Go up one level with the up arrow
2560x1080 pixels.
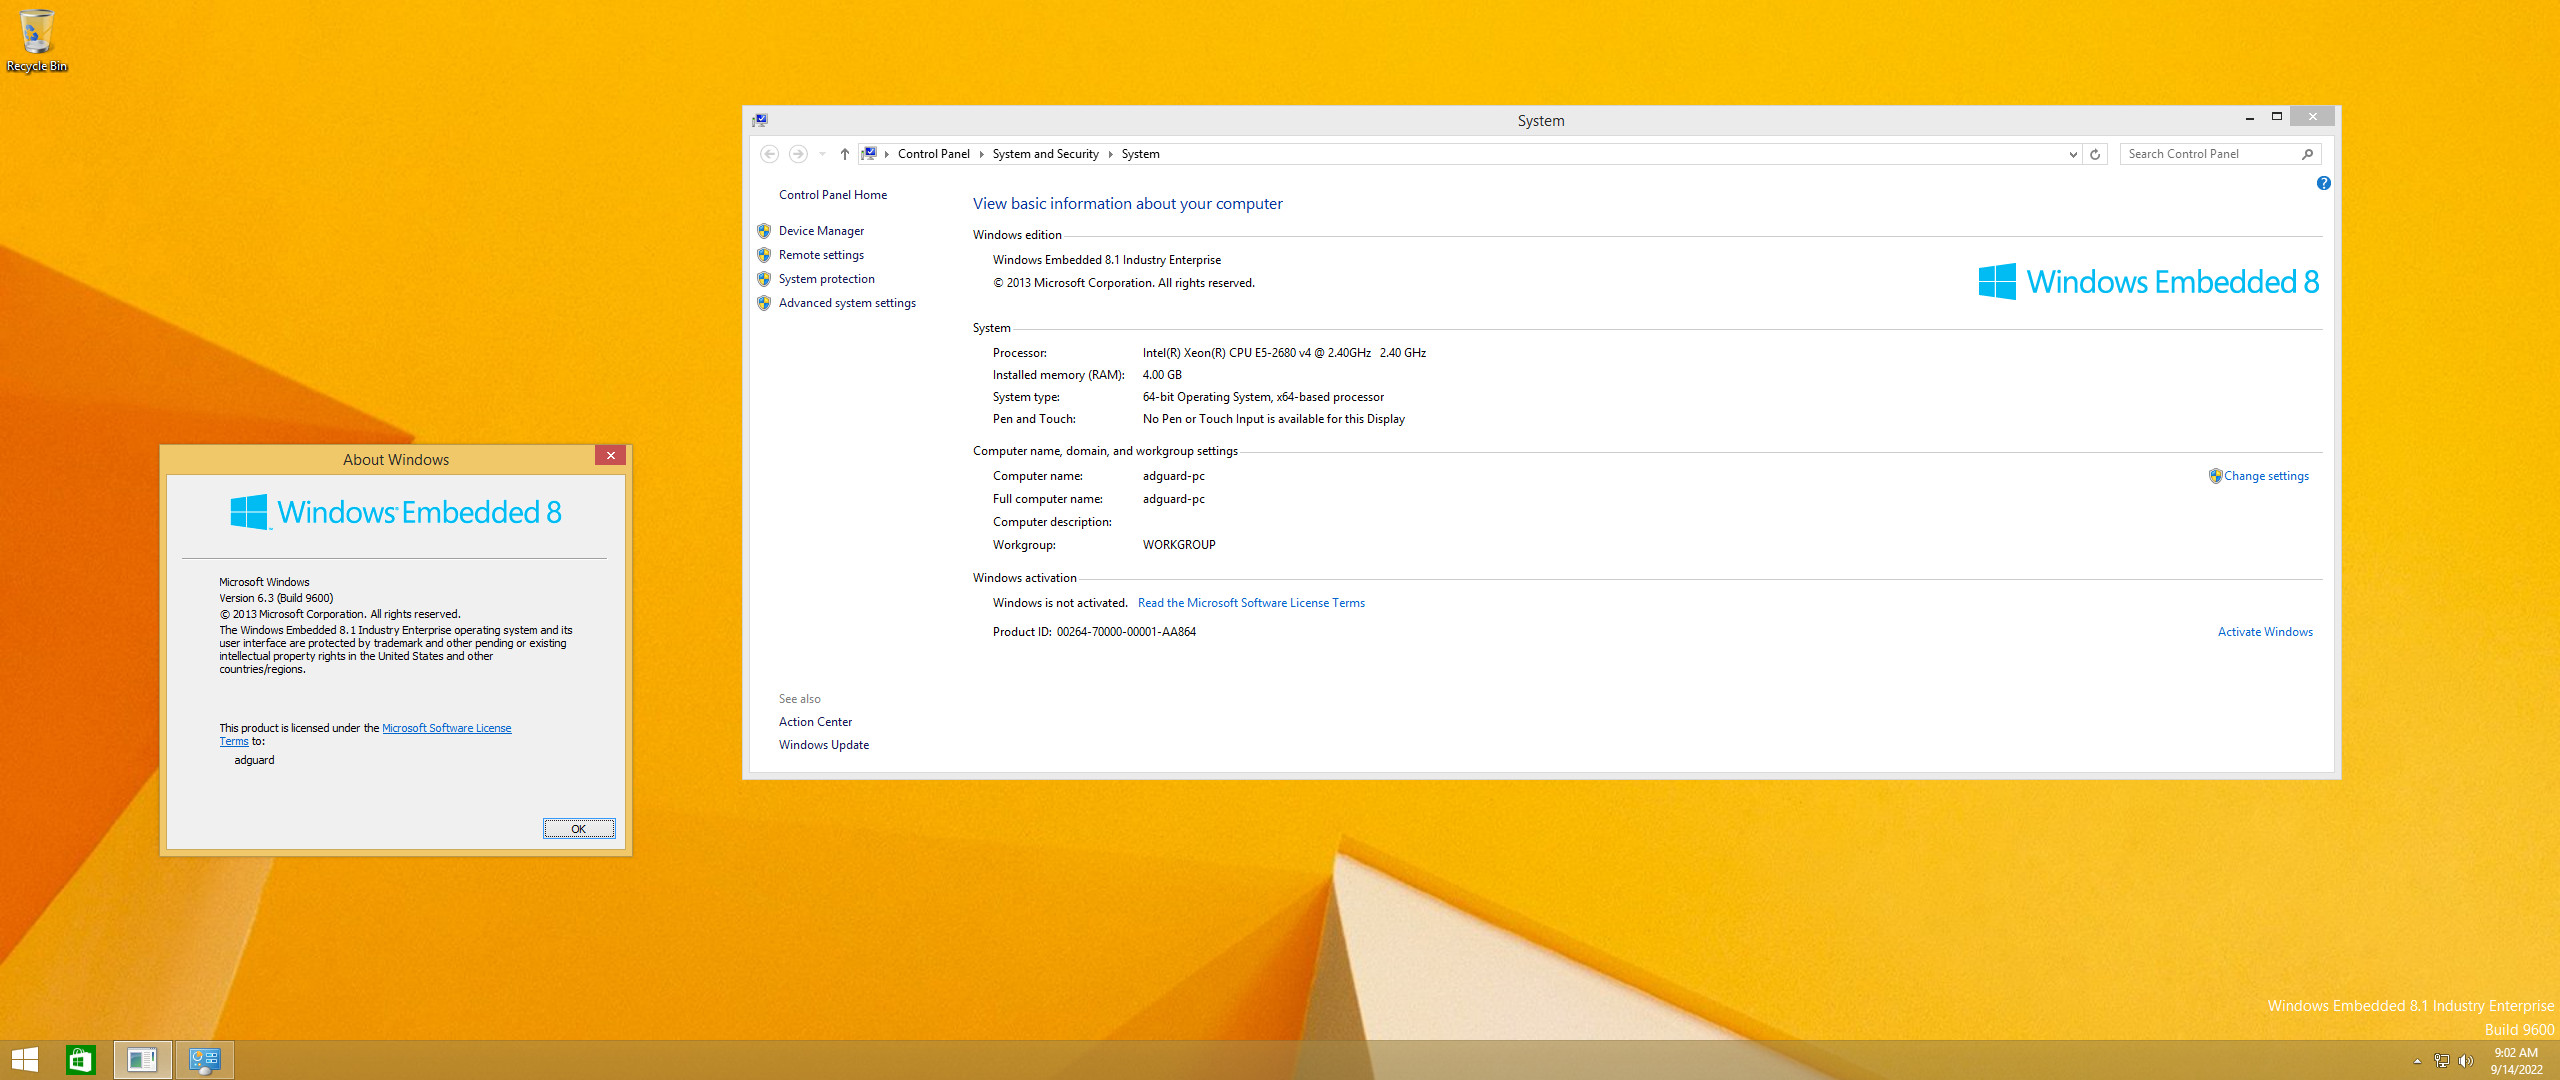point(845,154)
